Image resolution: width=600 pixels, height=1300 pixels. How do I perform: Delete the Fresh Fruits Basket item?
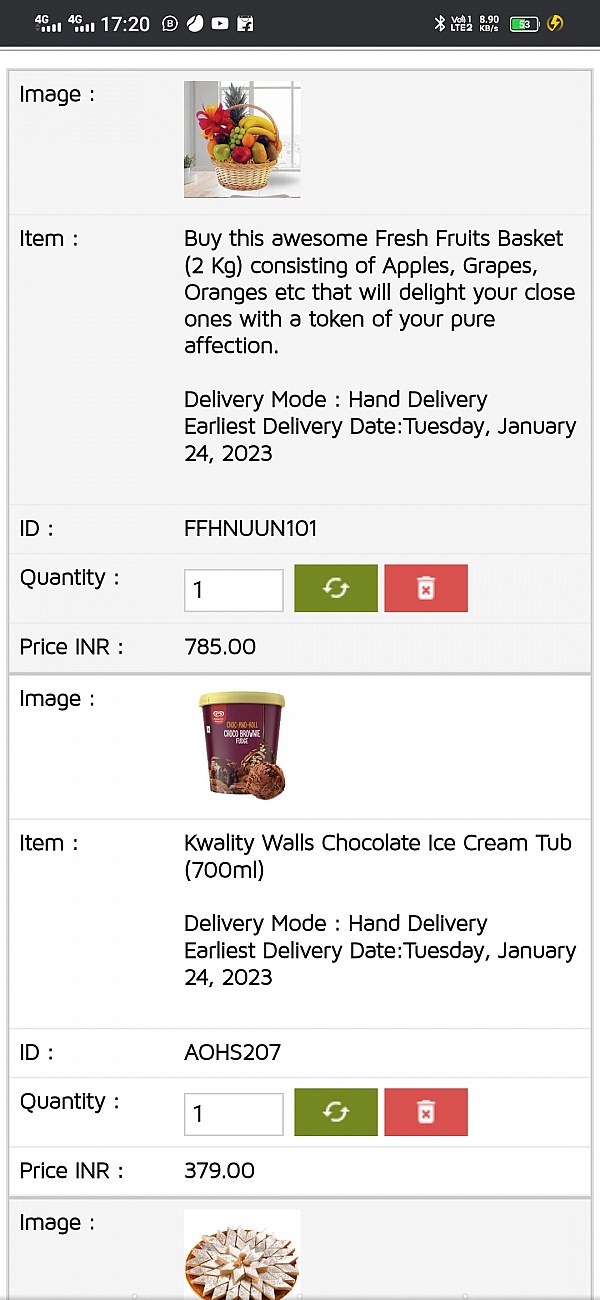(x=426, y=588)
